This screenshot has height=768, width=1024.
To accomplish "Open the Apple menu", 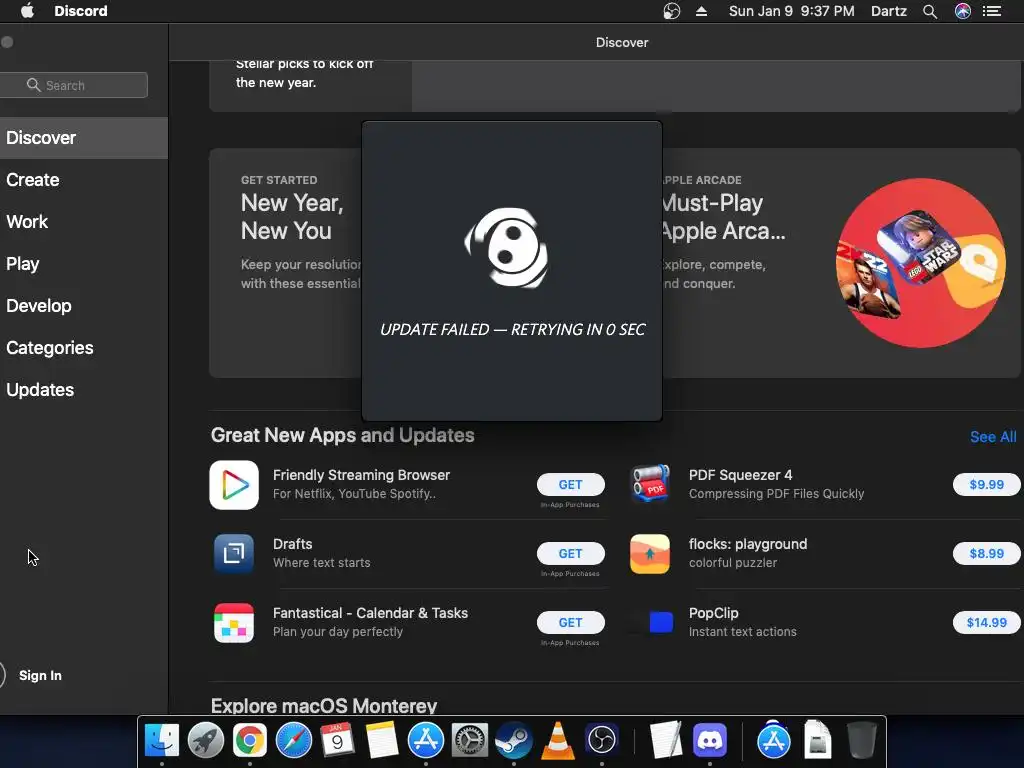I will 27,11.
